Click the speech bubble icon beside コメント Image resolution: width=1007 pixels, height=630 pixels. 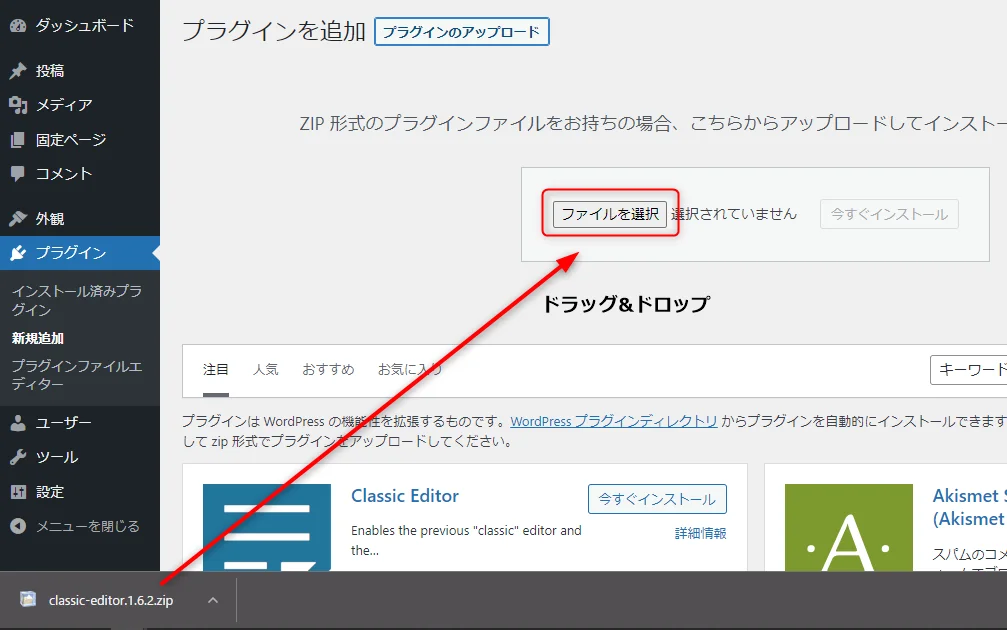(x=18, y=173)
